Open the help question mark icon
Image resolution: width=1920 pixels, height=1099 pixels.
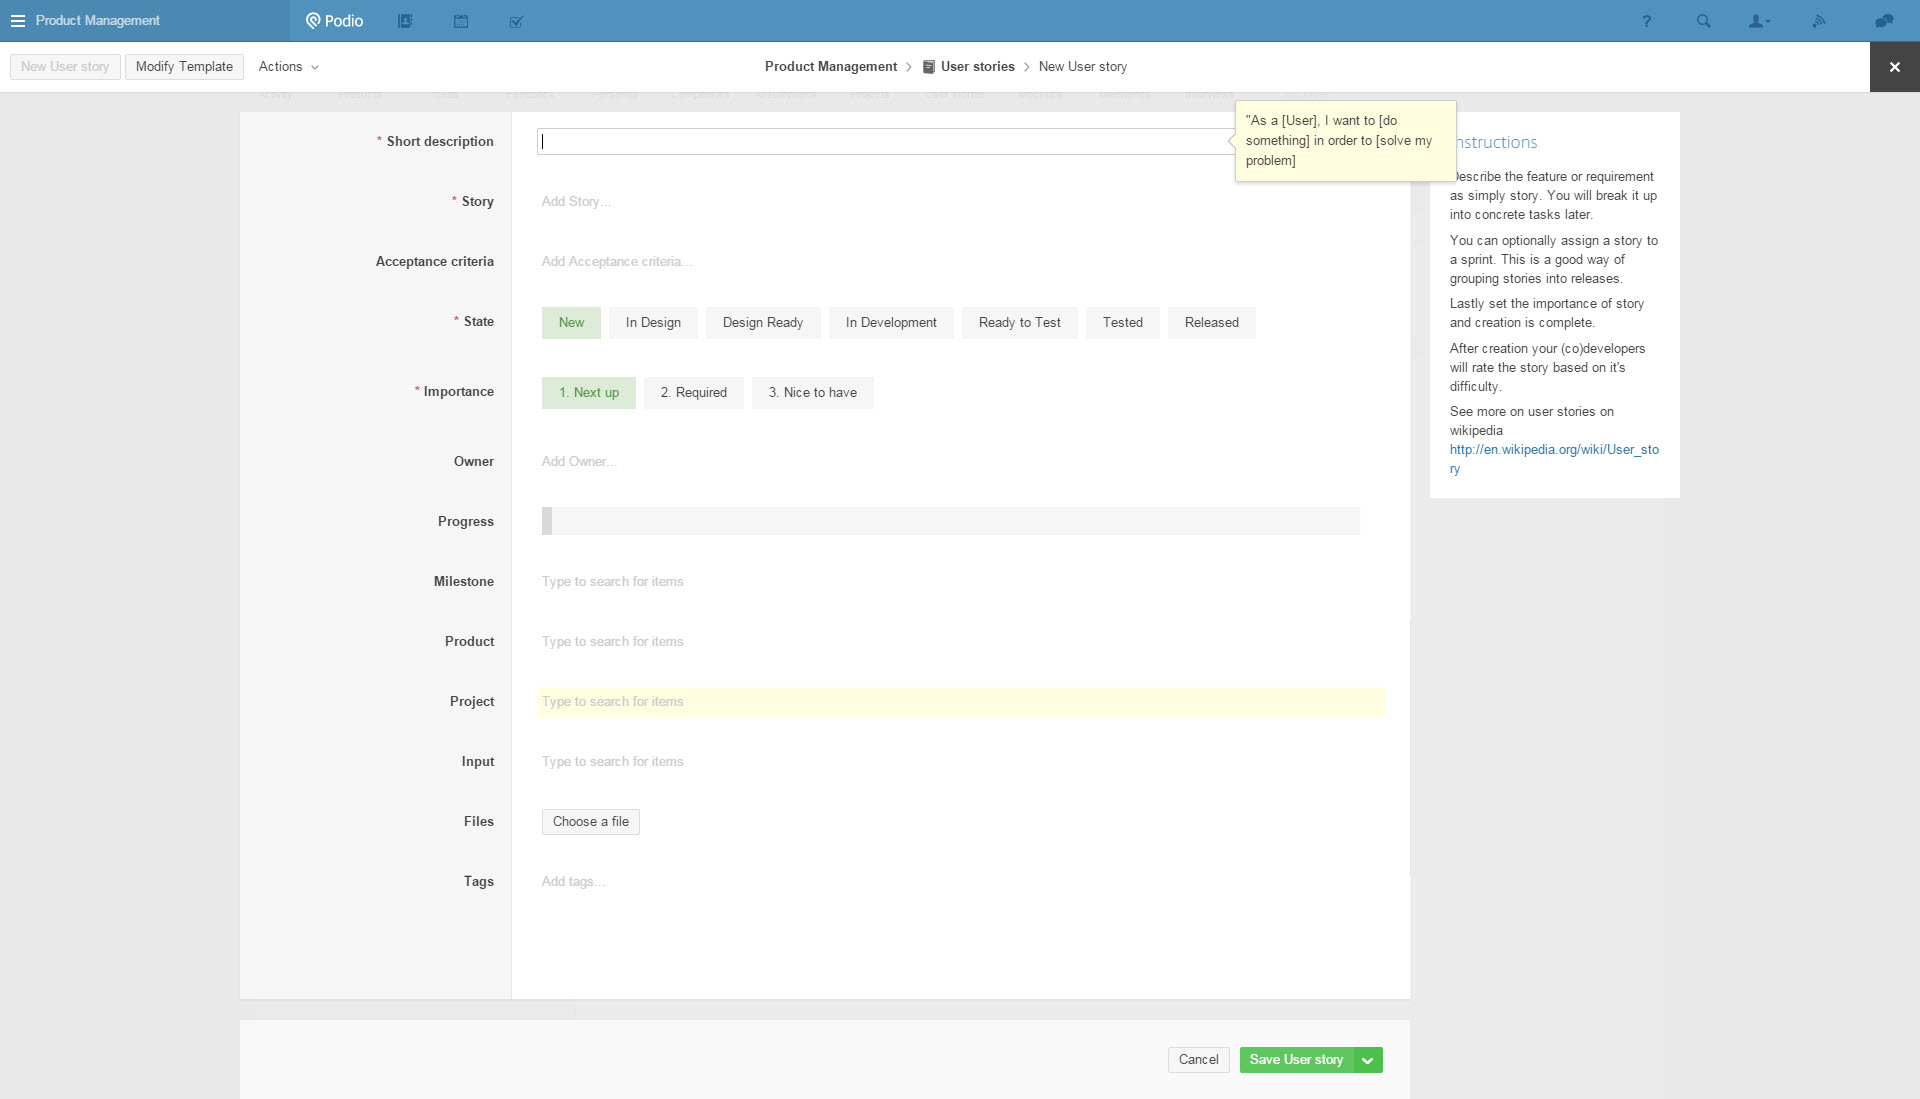click(1646, 21)
